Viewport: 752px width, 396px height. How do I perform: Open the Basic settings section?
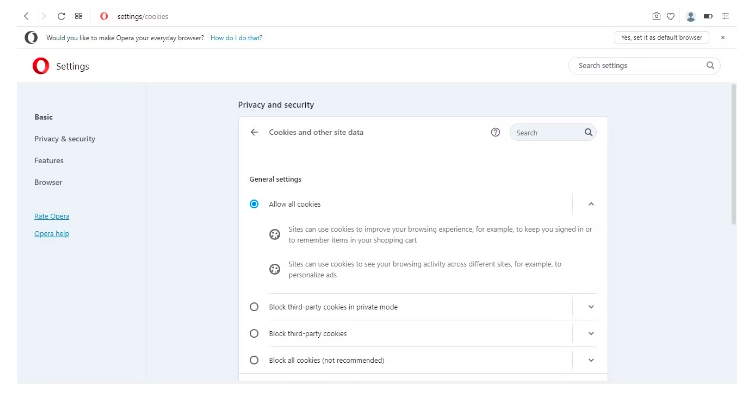tap(44, 117)
